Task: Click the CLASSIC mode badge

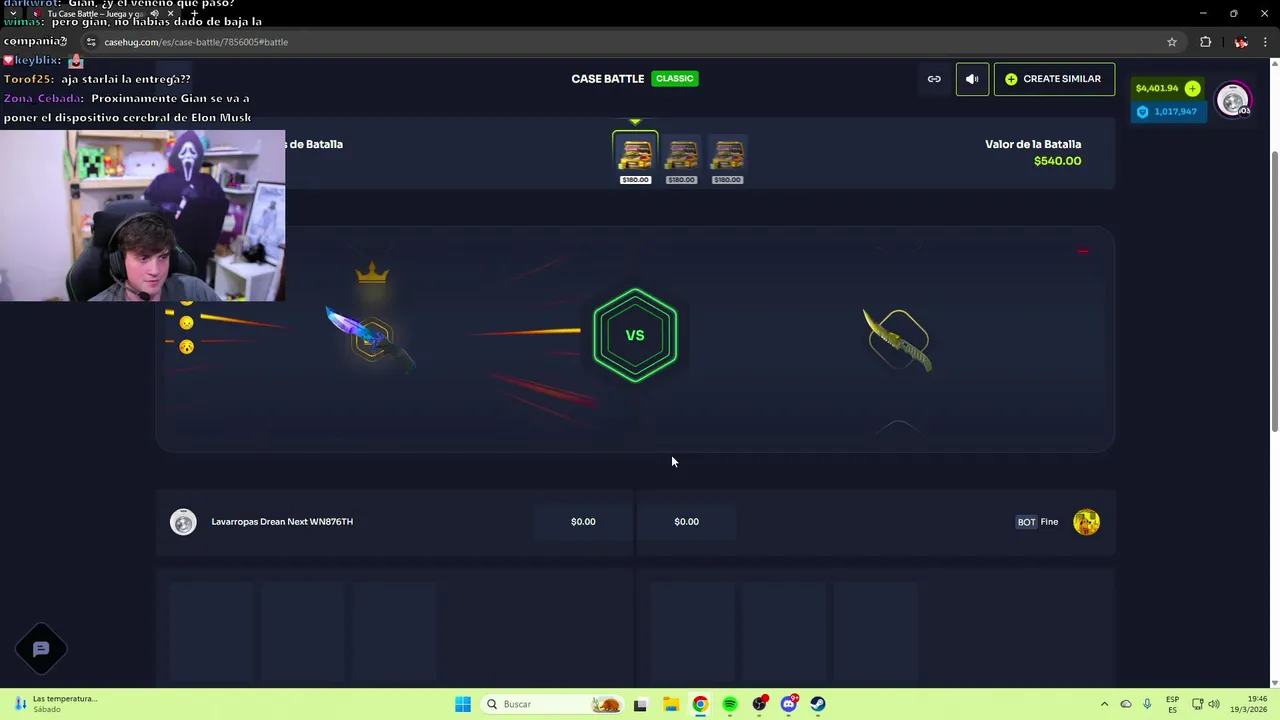Action: click(675, 78)
